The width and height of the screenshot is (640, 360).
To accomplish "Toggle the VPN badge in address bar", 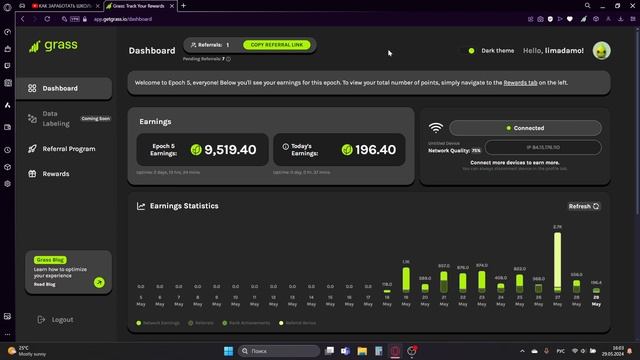I will (75, 19).
